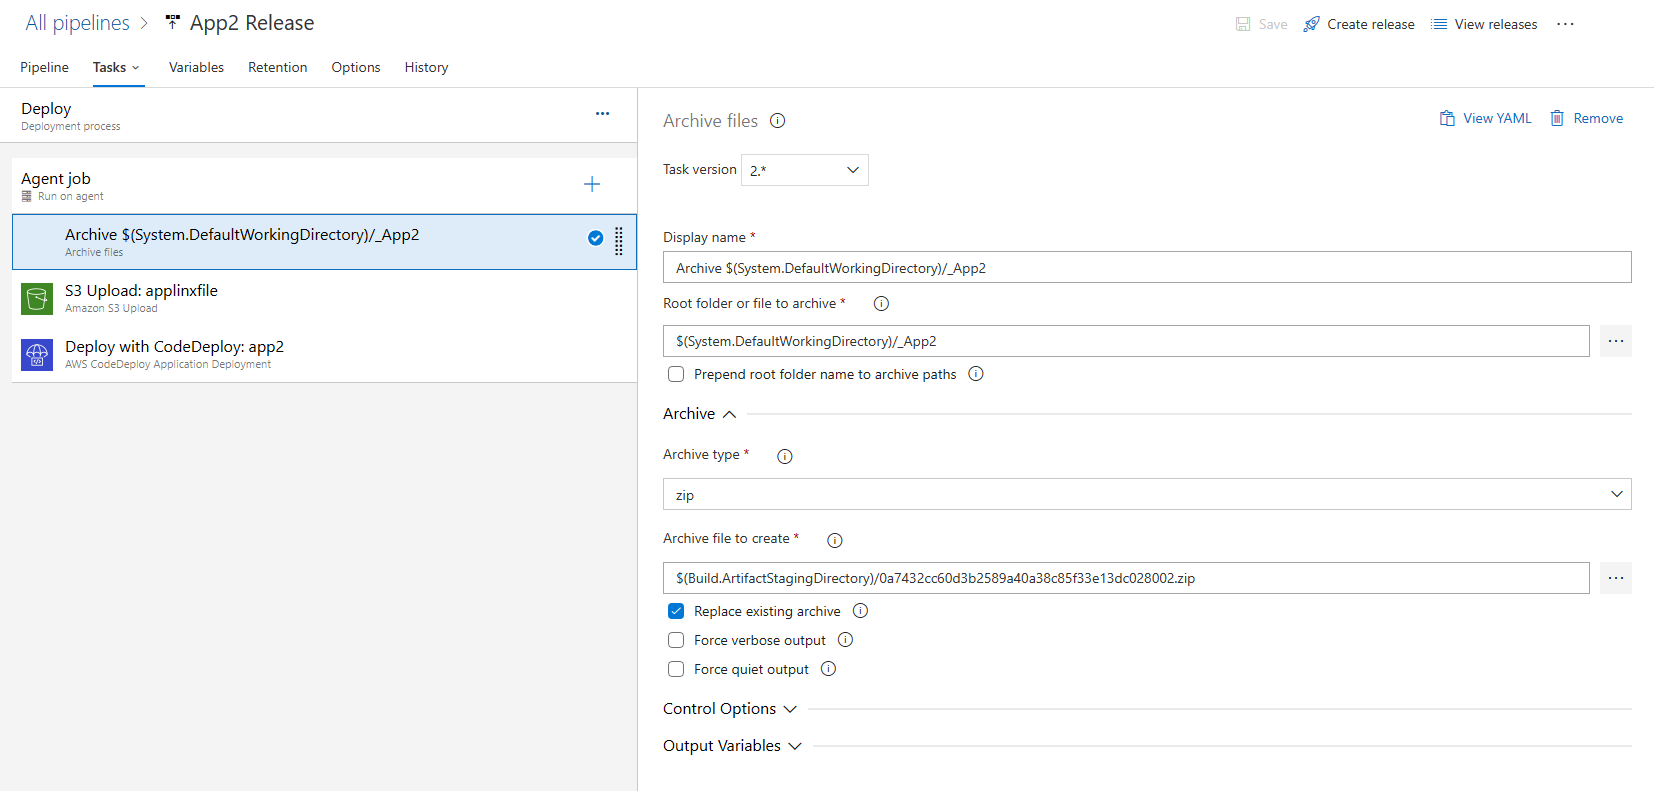Click info icon for Force verbose output
Image resolution: width=1654 pixels, height=791 pixels.
tap(845, 640)
